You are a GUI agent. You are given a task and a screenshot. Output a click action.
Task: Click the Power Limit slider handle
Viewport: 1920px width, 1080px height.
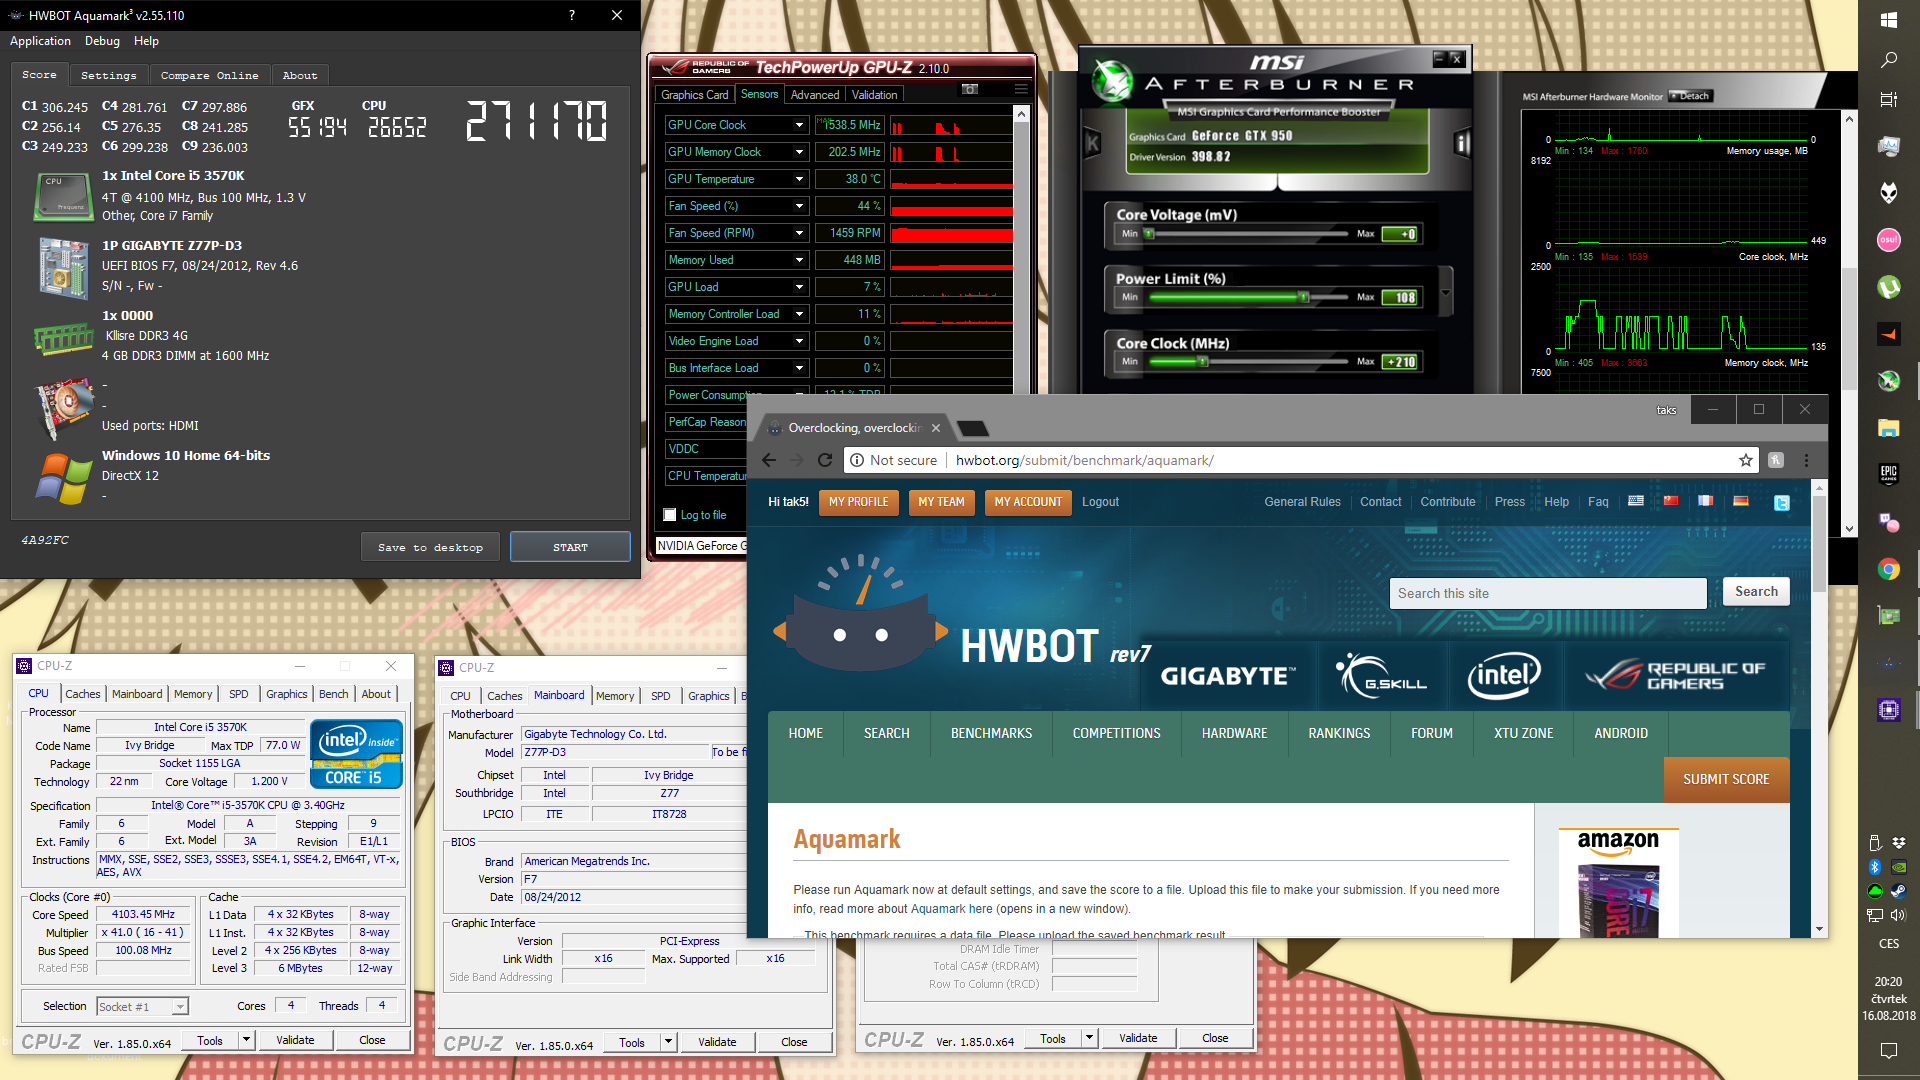[x=1303, y=297]
